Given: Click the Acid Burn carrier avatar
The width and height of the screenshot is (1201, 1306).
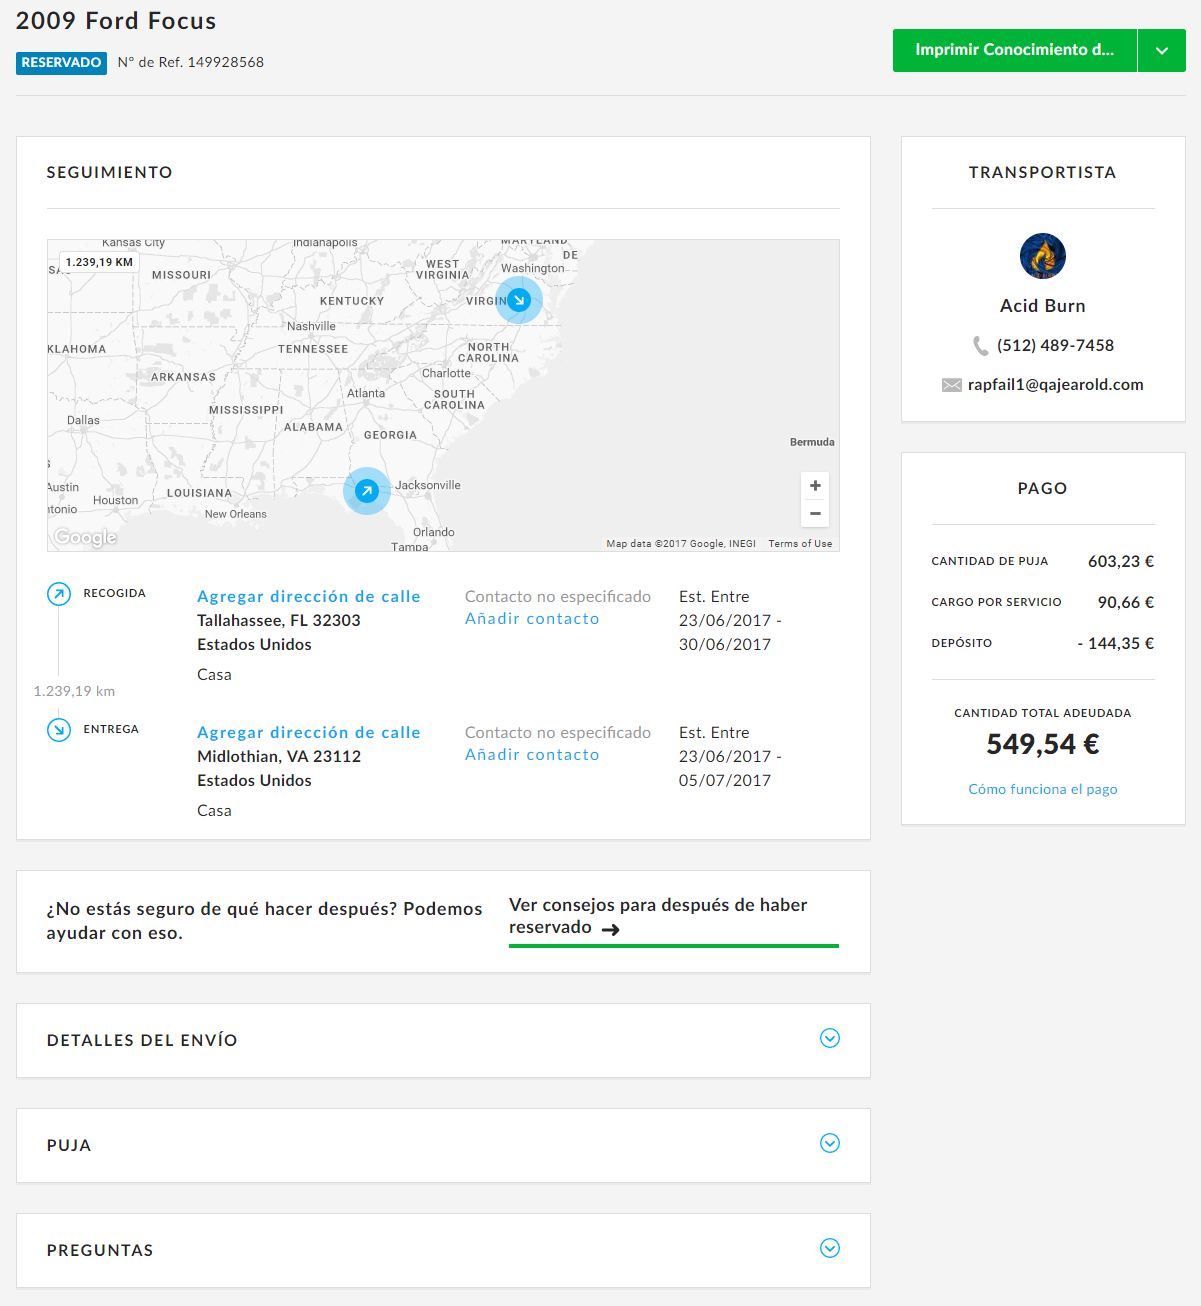Looking at the screenshot, I should [1042, 256].
